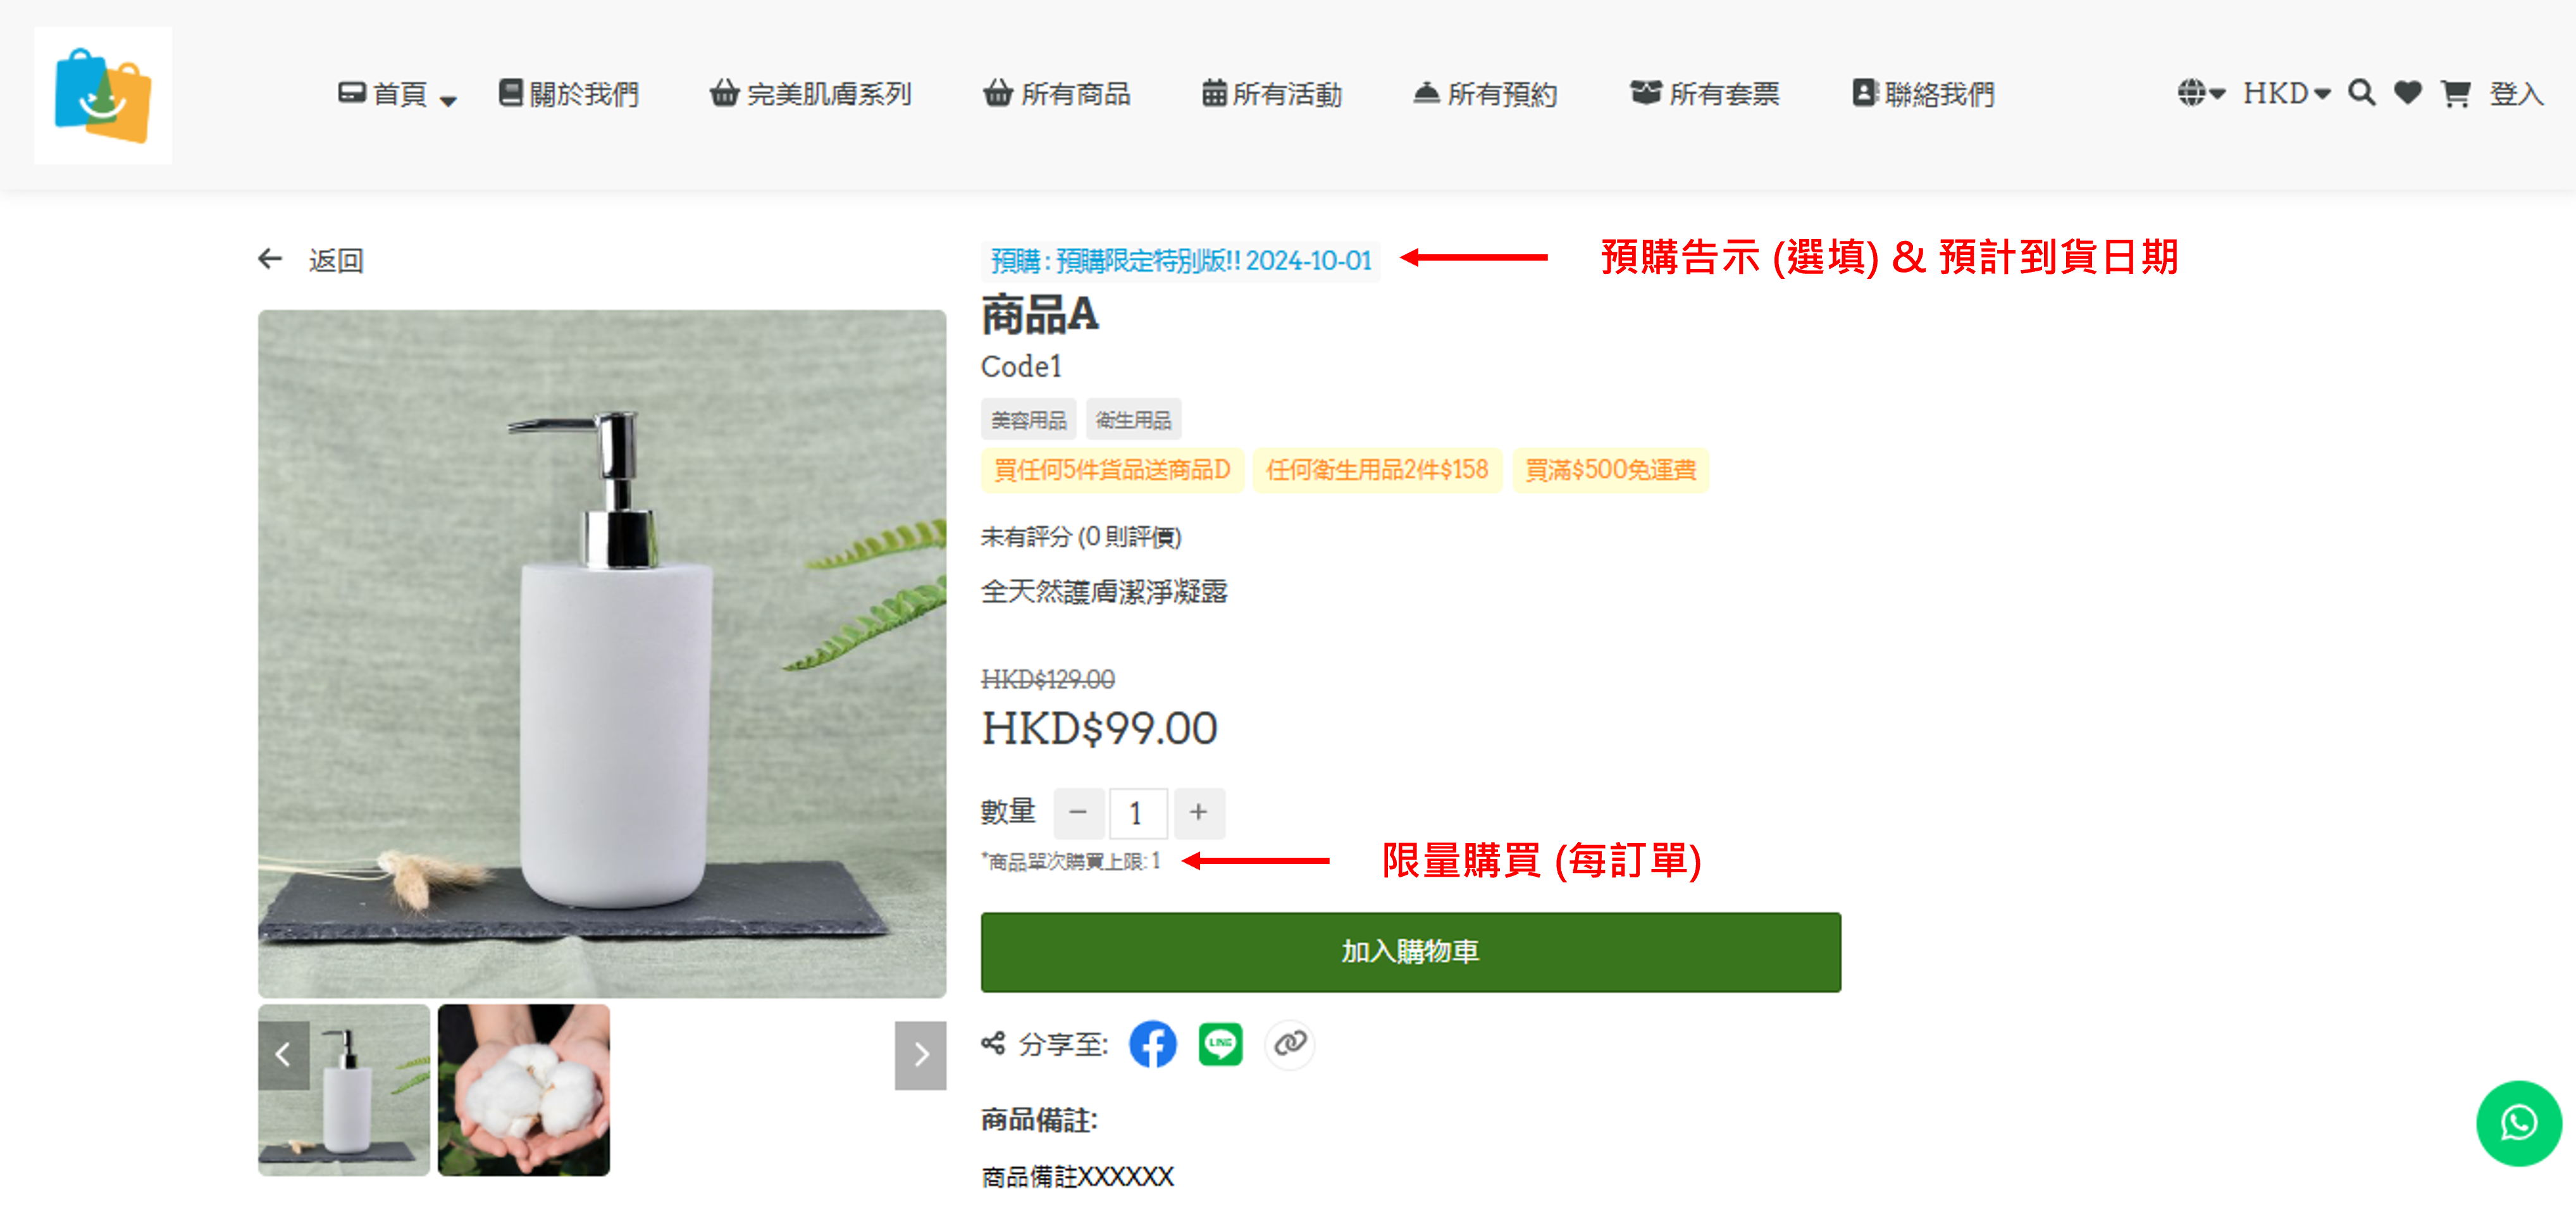This screenshot has width=2576, height=1205.
Task: Expand the 首頁 dropdown menu
Action: (x=397, y=94)
